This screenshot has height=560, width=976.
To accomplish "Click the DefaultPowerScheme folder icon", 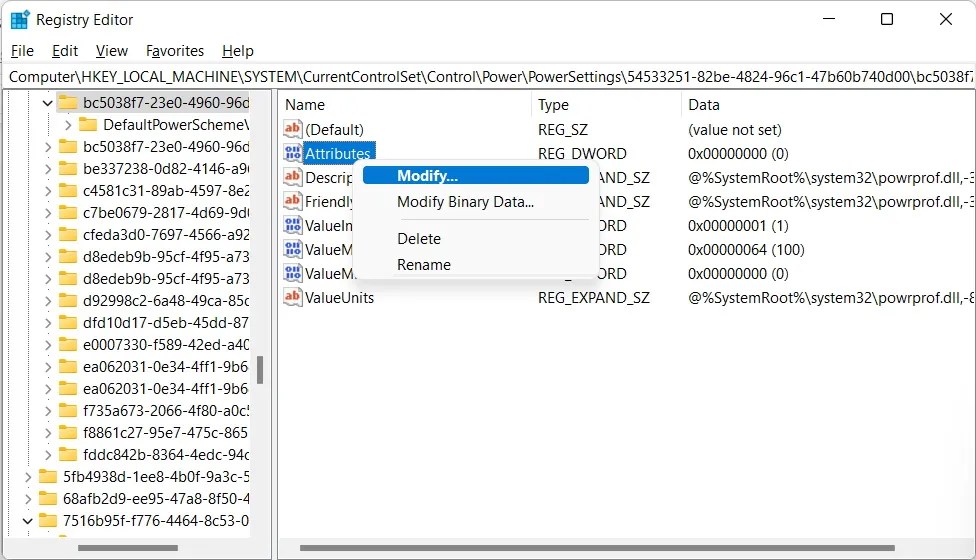I will (x=88, y=124).
